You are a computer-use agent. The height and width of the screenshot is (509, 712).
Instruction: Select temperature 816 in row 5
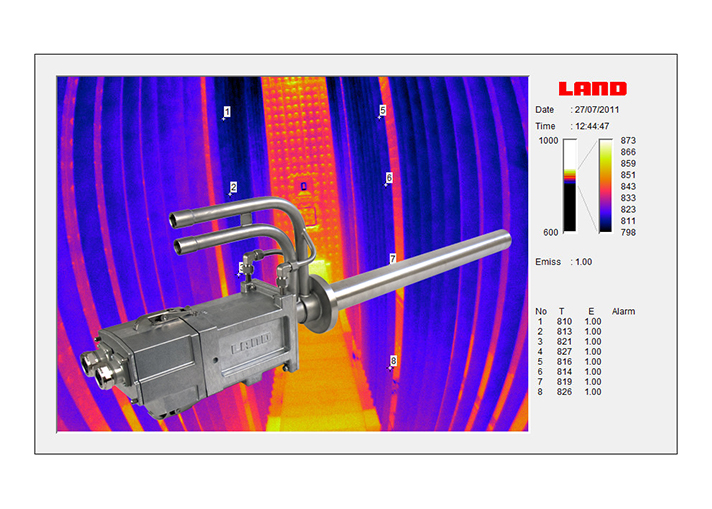coord(564,362)
